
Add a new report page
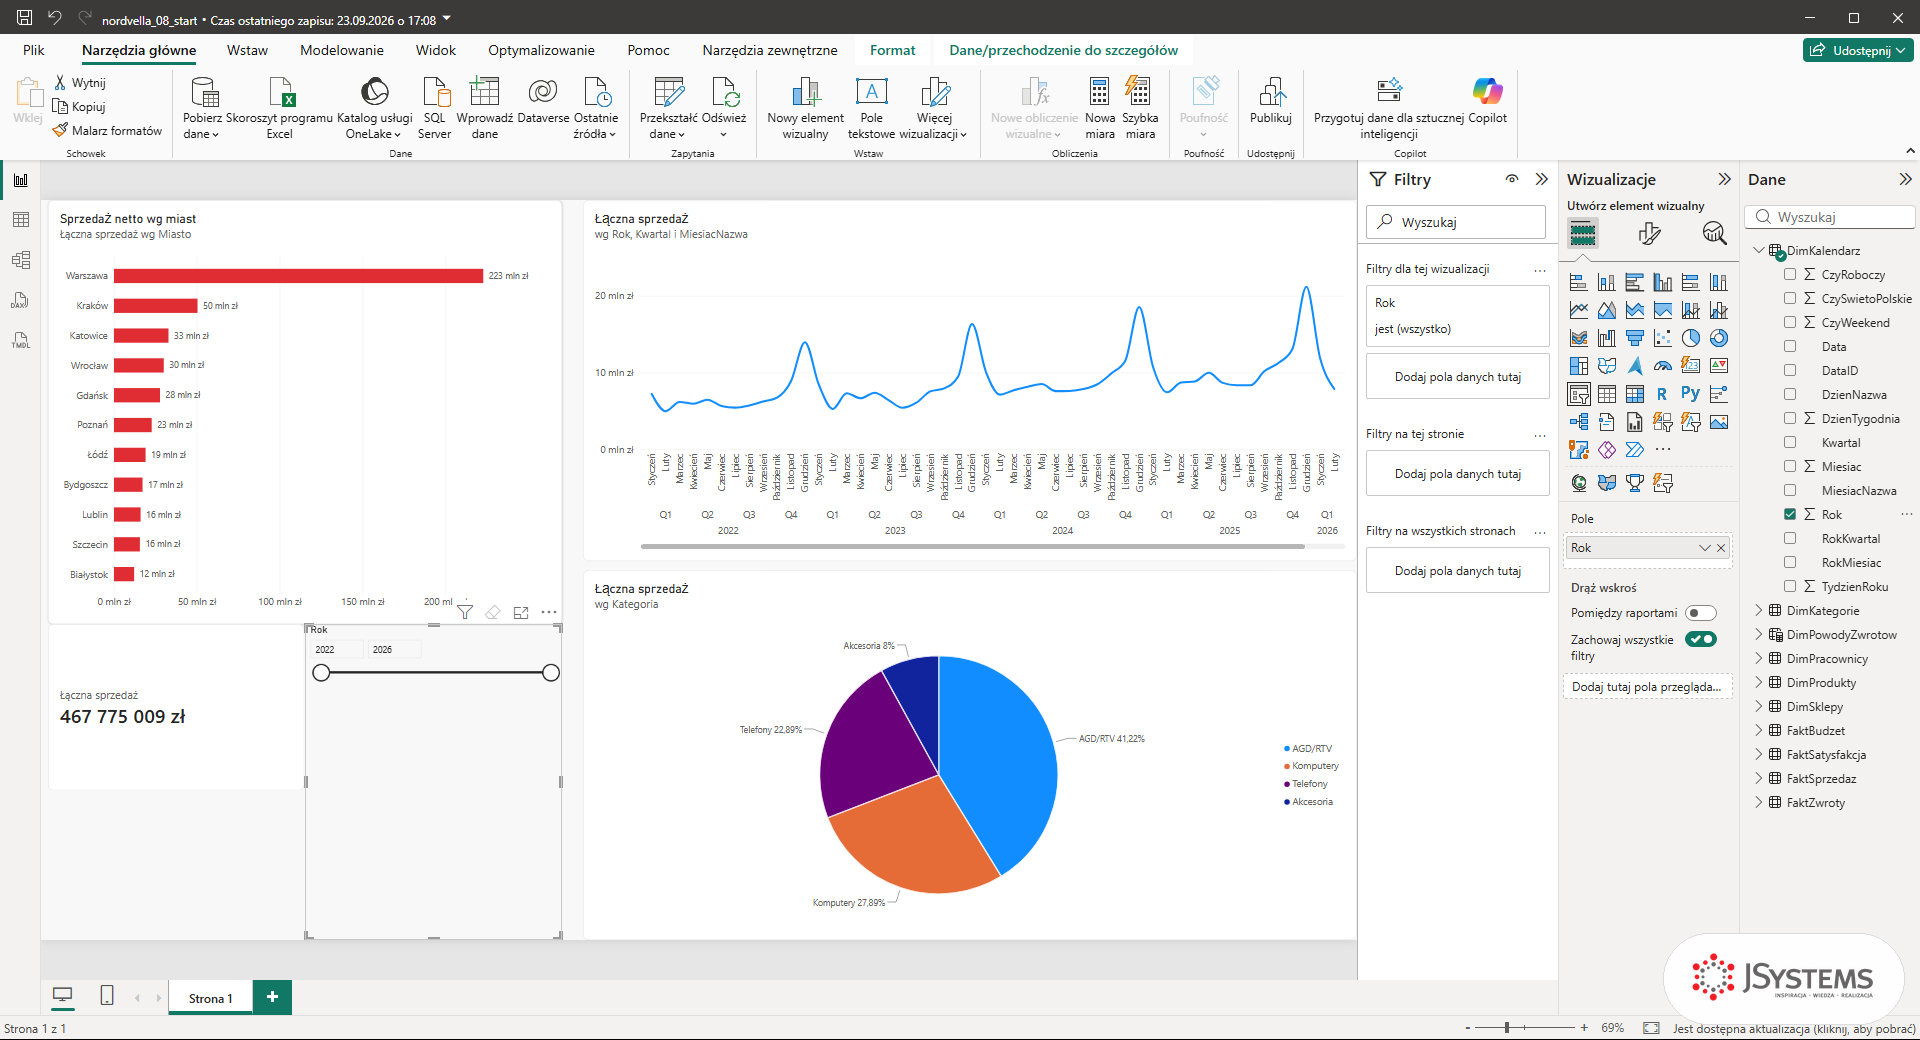pyautogui.click(x=272, y=997)
